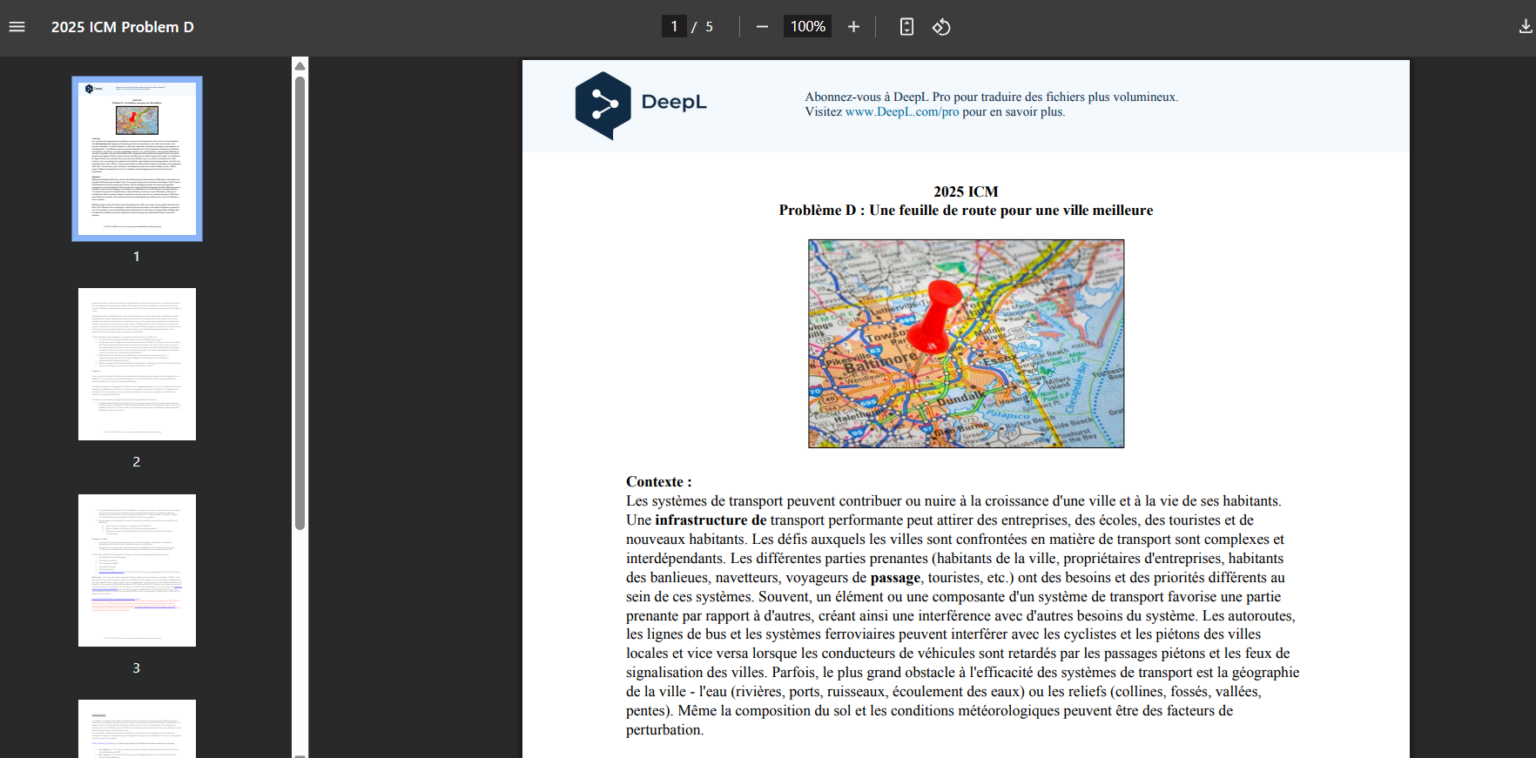
Task: Open the www.DeepL.com/pro link
Action: point(901,112)
